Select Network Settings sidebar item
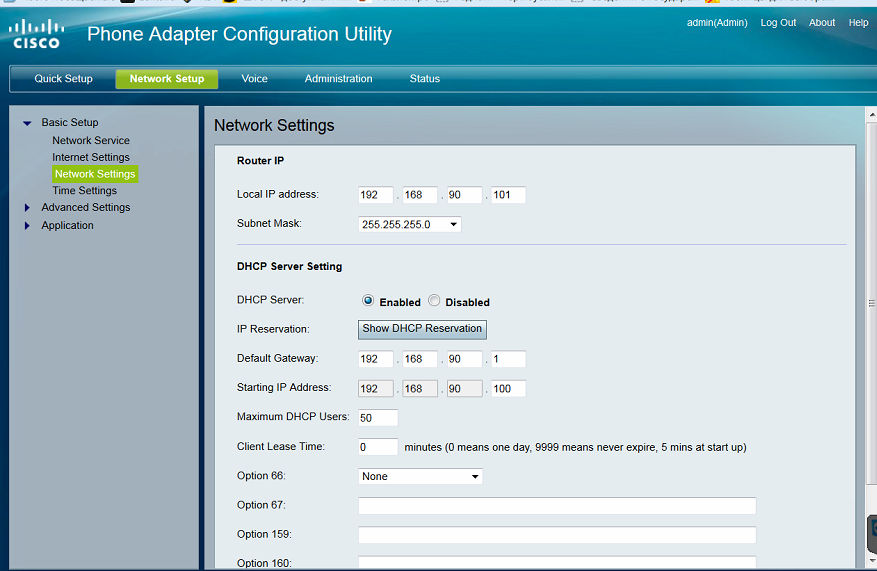 point(95,174)
